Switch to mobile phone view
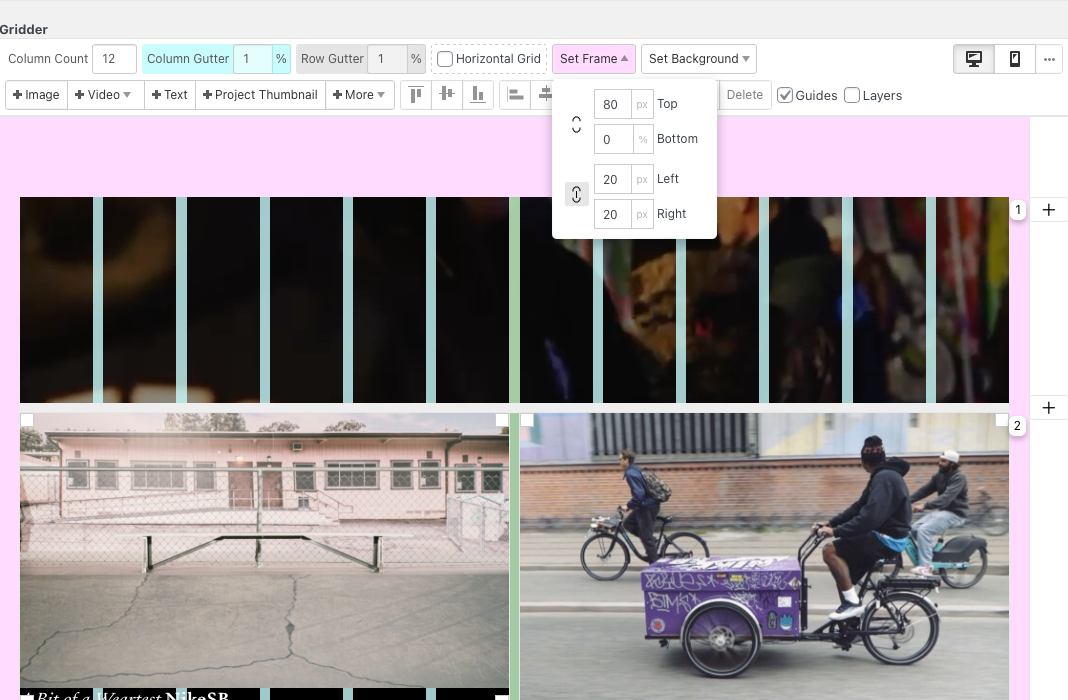 [1014, 59]
